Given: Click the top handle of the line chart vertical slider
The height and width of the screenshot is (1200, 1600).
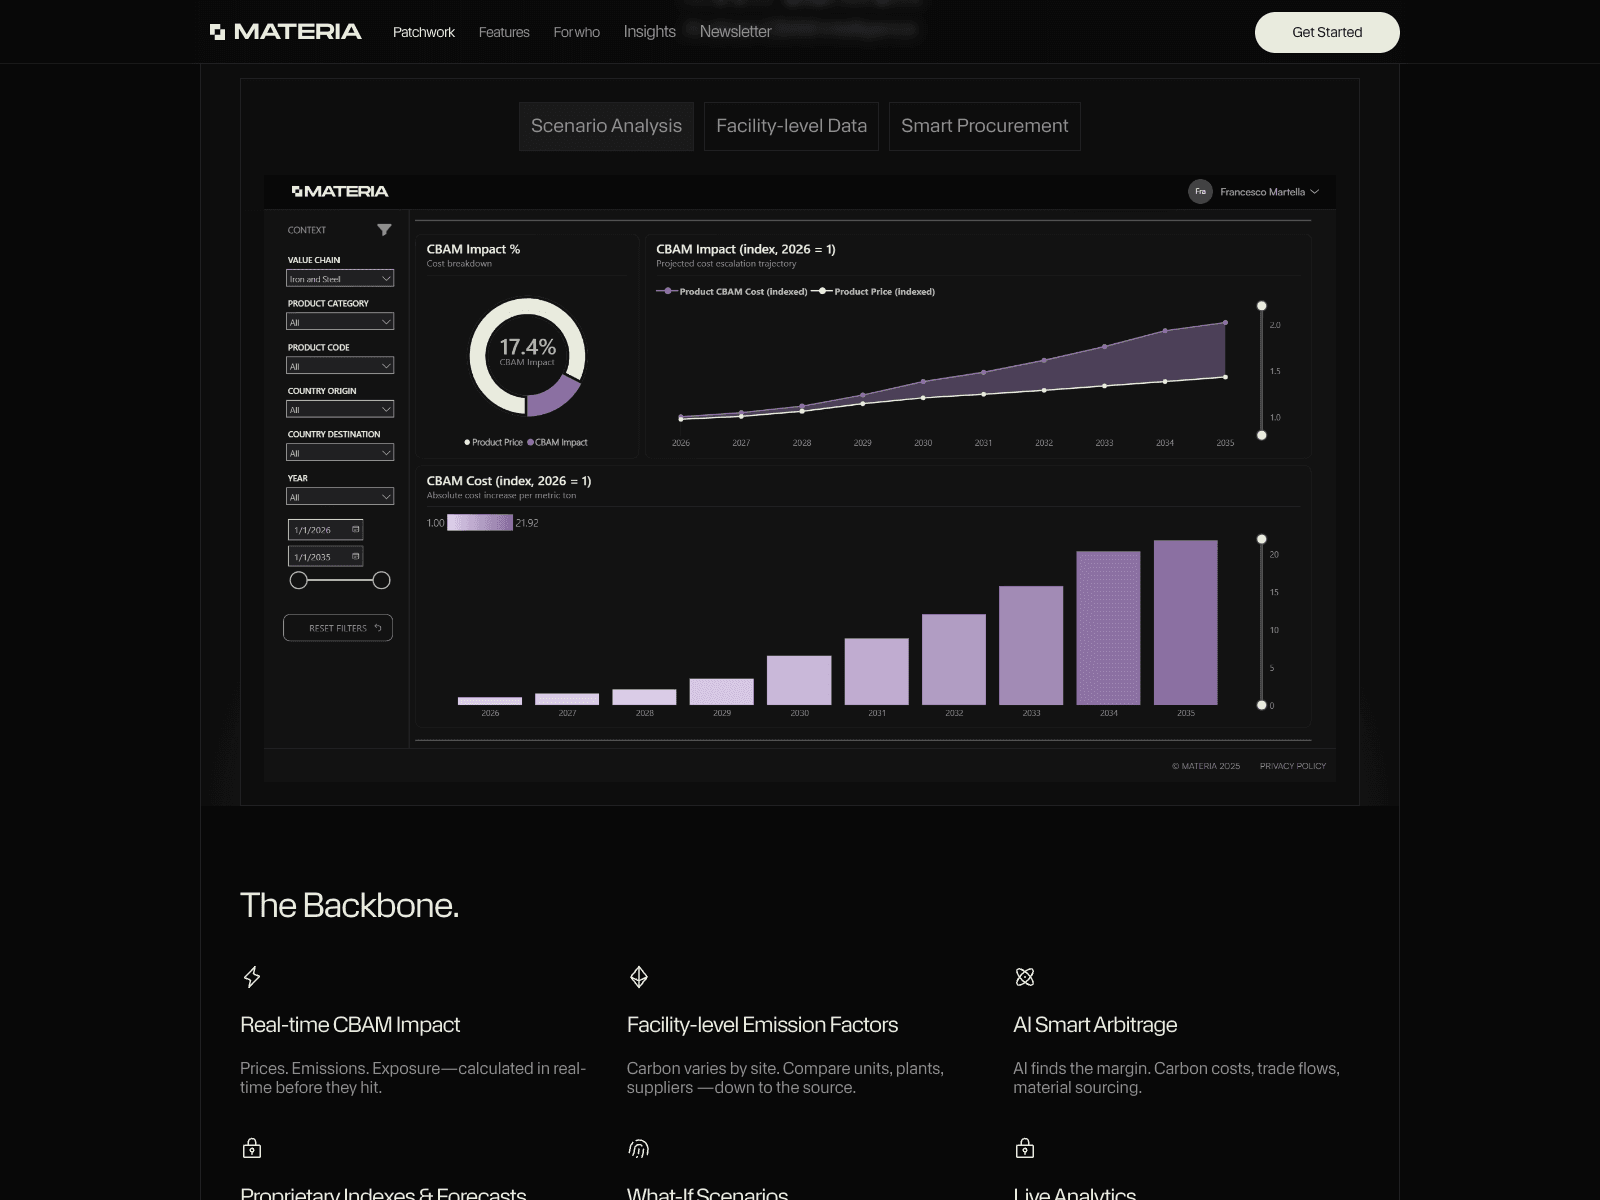Looking at the screenshot, I should click(1262, 306).
